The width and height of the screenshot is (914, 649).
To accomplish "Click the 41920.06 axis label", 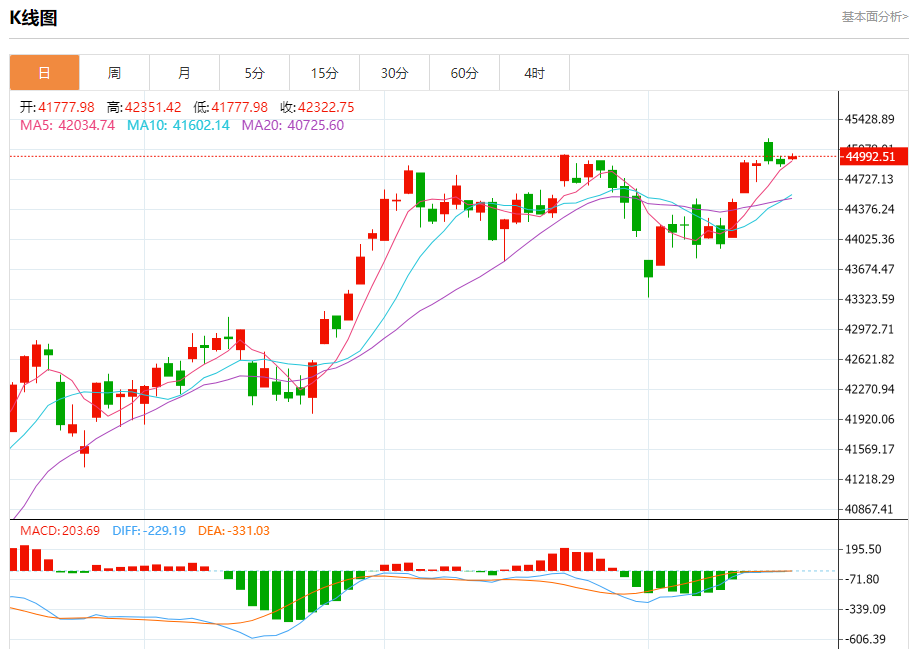I will [870, 419].
